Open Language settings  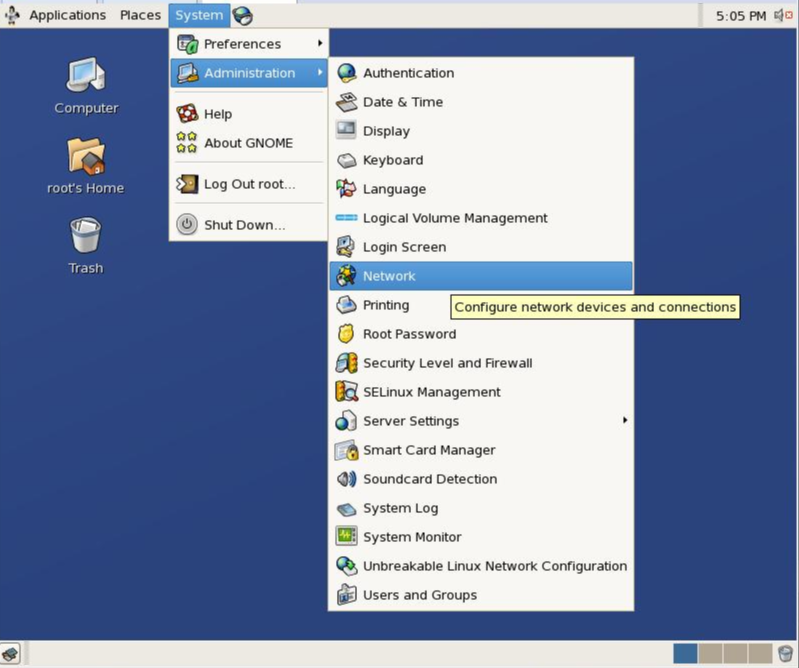tap(481, 189)
